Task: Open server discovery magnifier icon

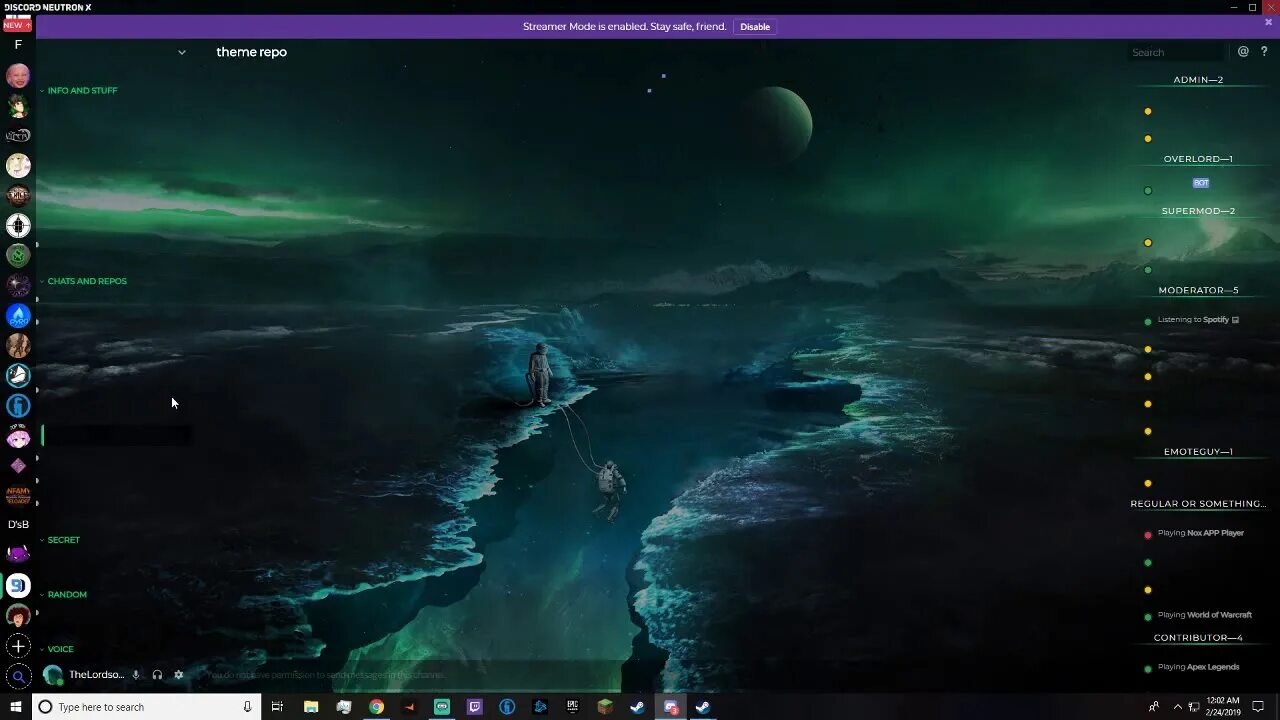Action: [18, 677]
